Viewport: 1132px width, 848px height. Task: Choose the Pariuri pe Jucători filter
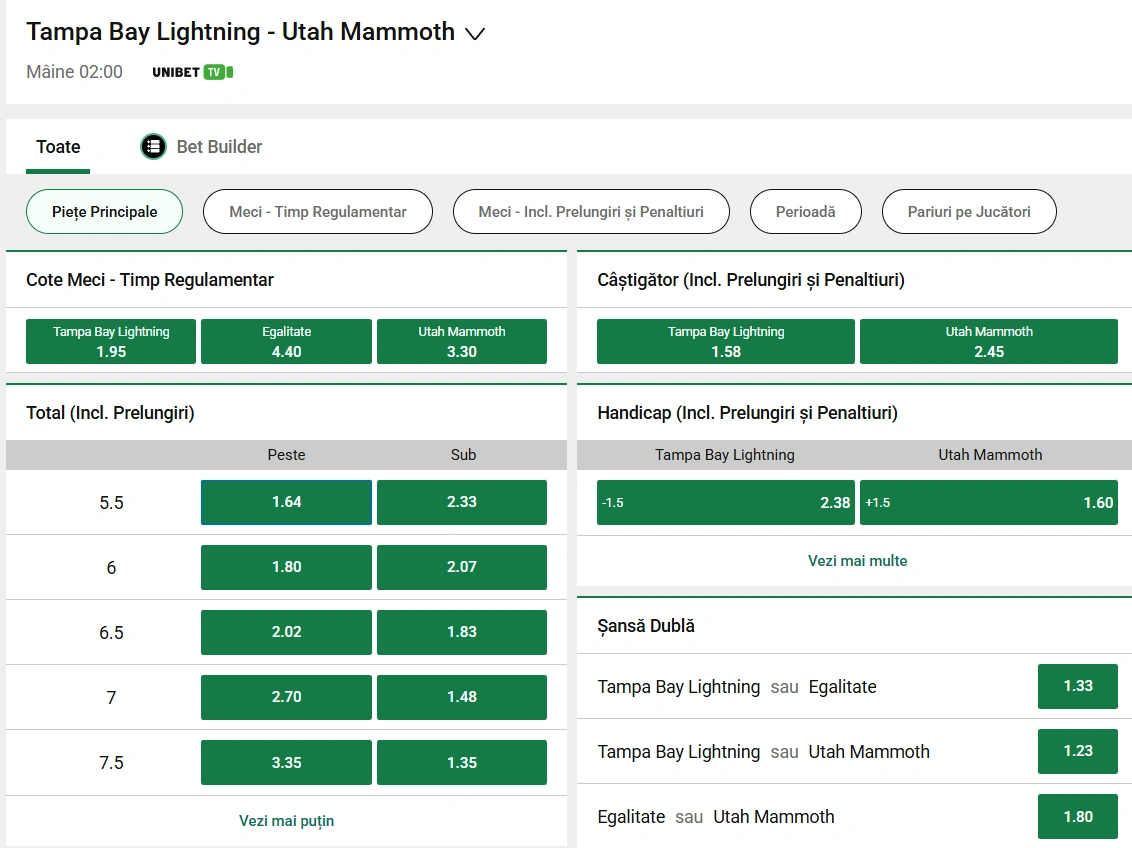pos(969,212)
